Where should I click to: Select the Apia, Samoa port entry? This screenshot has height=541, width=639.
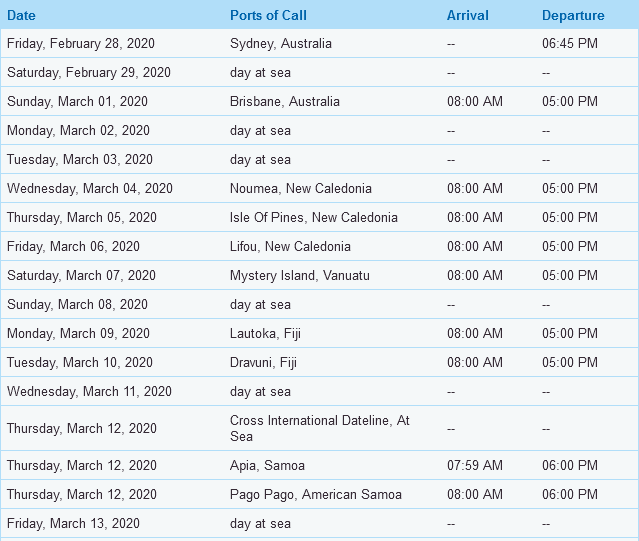(x=267, y=466)
